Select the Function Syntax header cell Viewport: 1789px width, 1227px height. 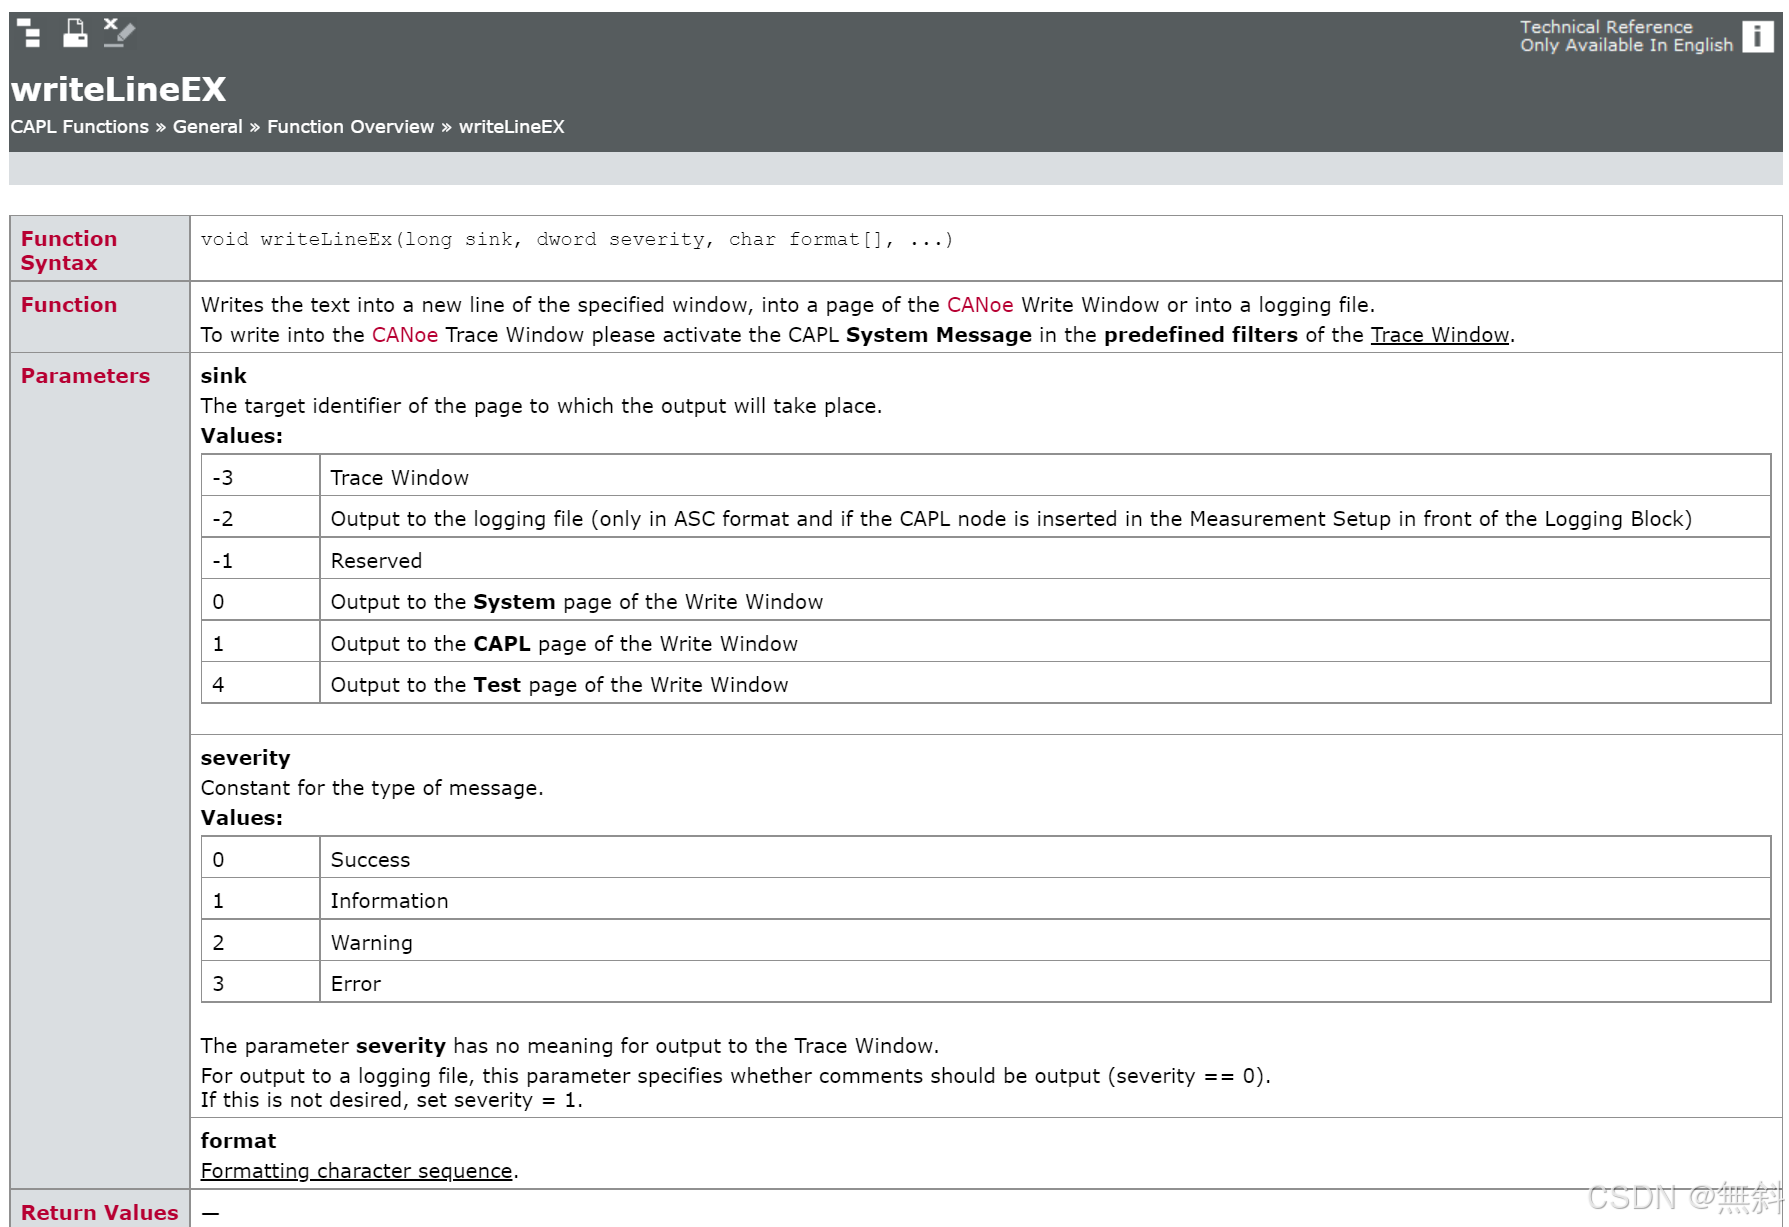(x=69, y=250)
